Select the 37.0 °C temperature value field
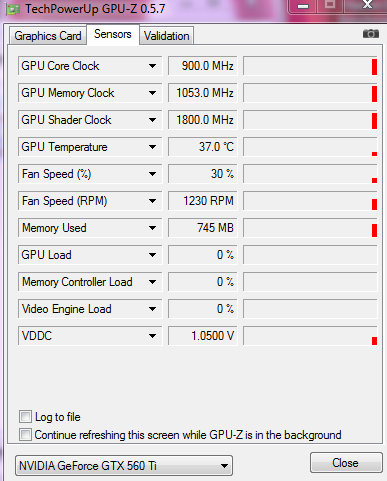The height and width of the screenshot is (481, 387). click(203, 147)
